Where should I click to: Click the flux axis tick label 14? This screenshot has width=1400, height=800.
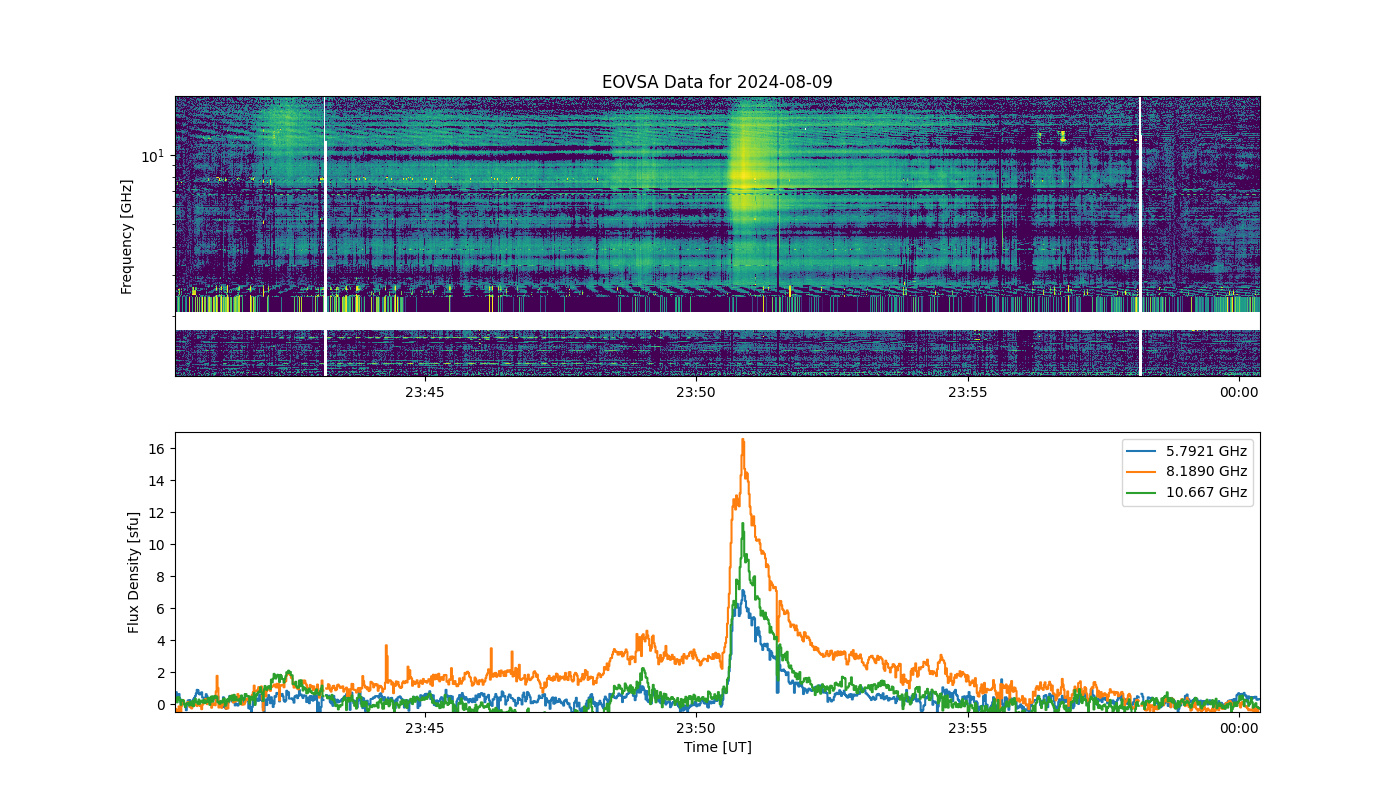(x=156, y=480)
